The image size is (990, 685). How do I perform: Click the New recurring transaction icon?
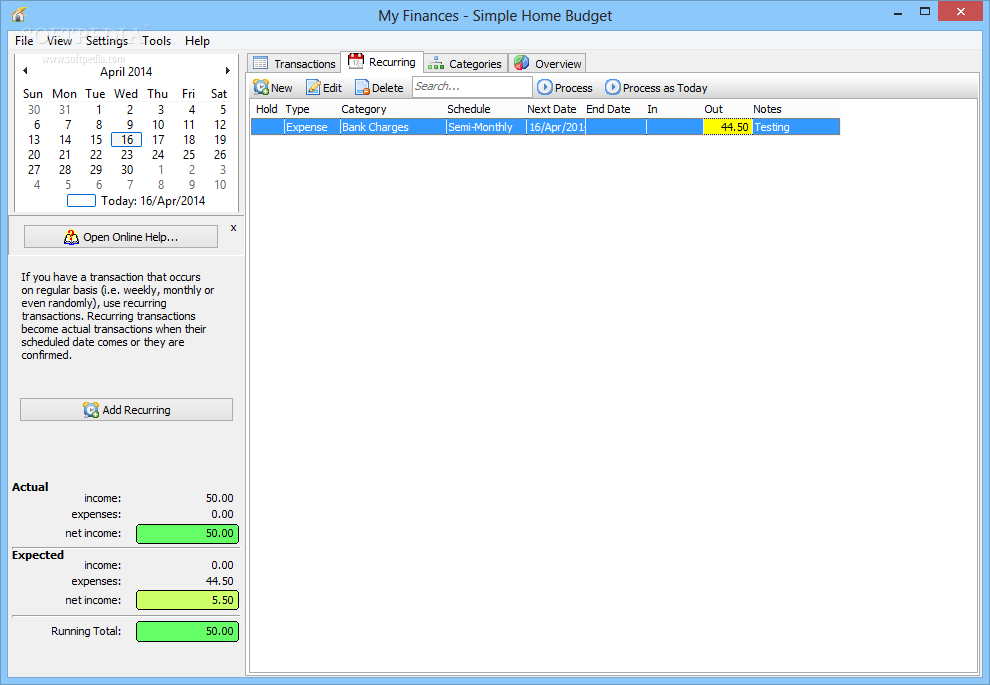[261, 87]
